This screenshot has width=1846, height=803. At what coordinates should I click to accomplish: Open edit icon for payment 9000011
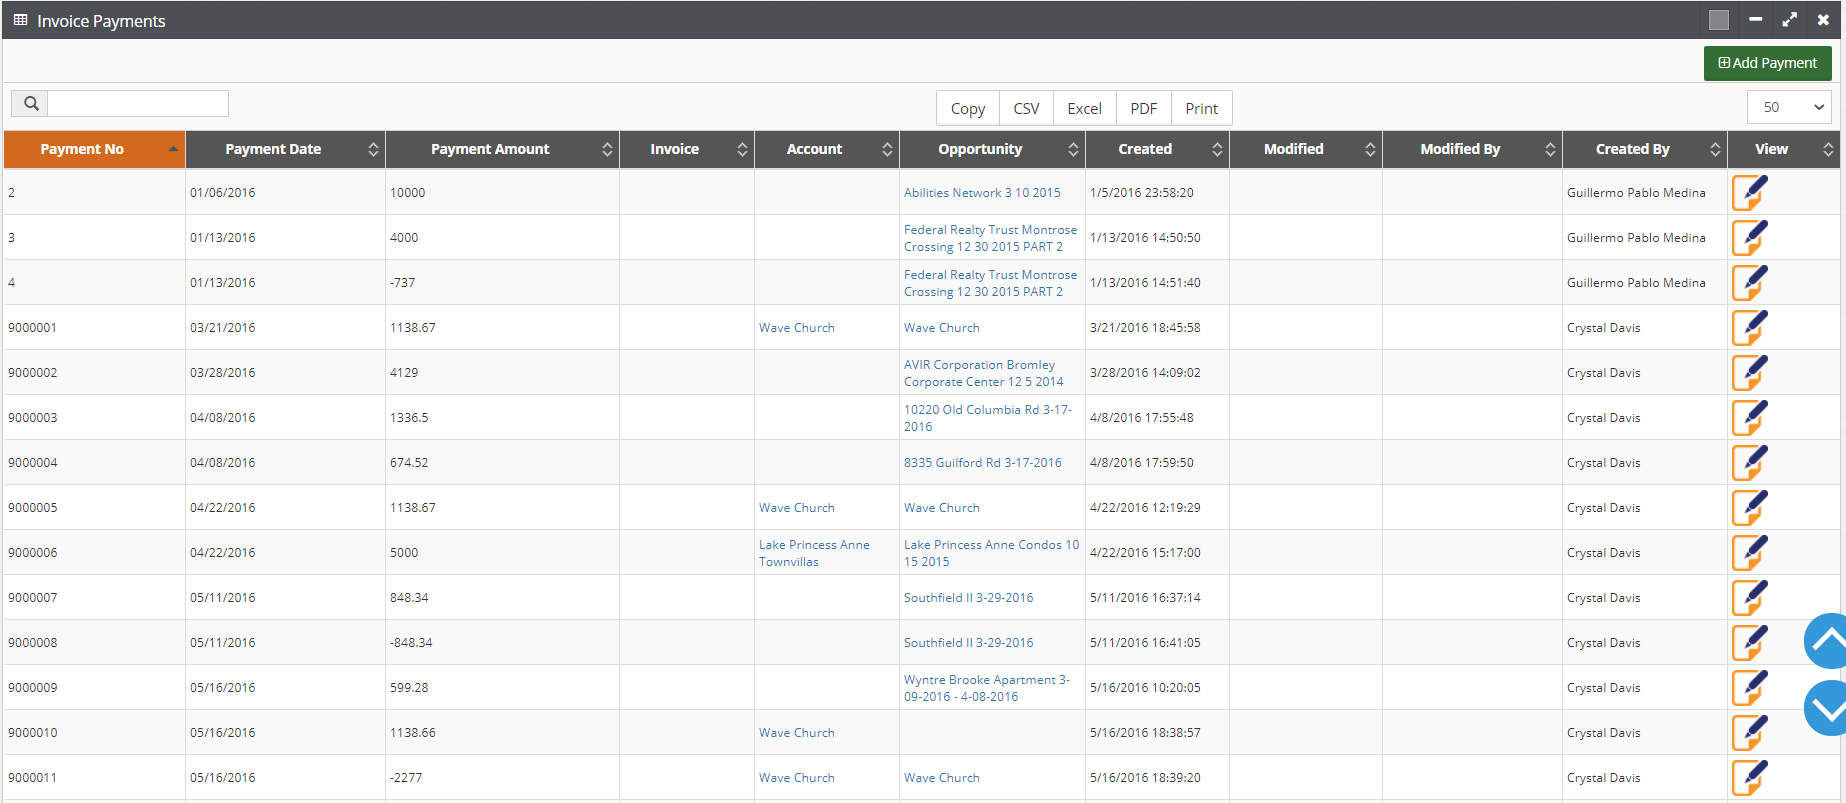click(1750, 778)
